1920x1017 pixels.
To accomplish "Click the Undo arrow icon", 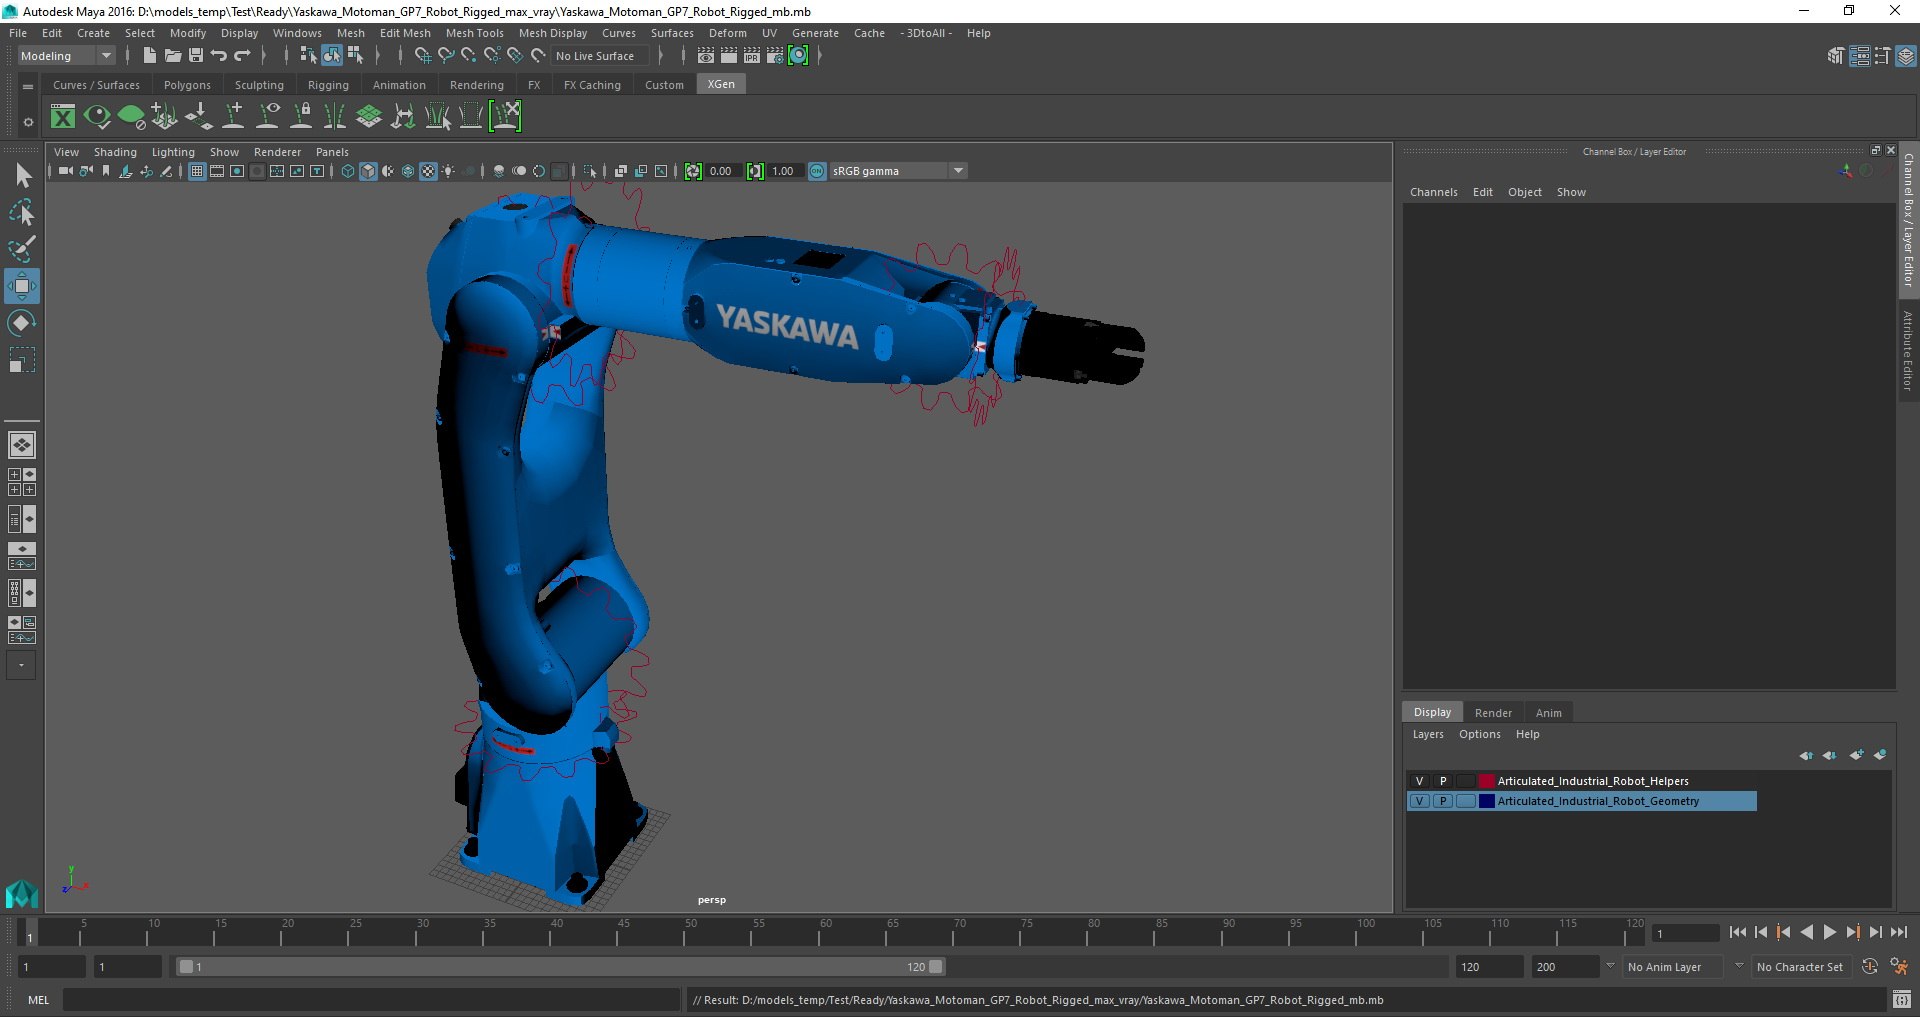I will 219,56.
